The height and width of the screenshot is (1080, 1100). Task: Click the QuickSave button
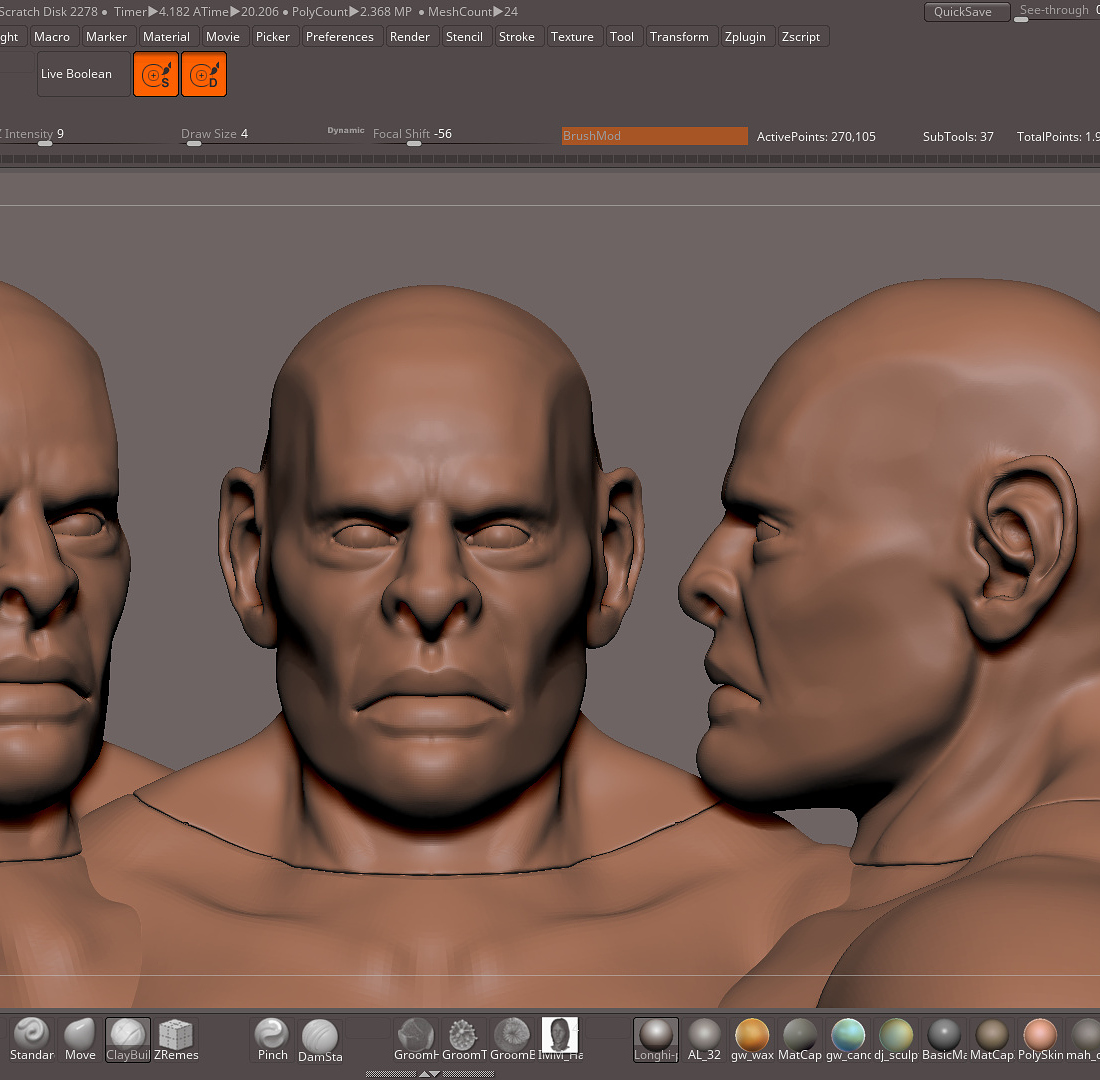[967, 12]
